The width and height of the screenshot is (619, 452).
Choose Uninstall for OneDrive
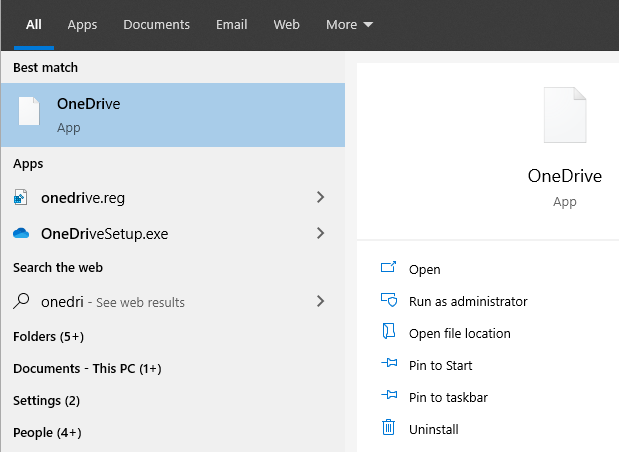[x=433, y=429]
